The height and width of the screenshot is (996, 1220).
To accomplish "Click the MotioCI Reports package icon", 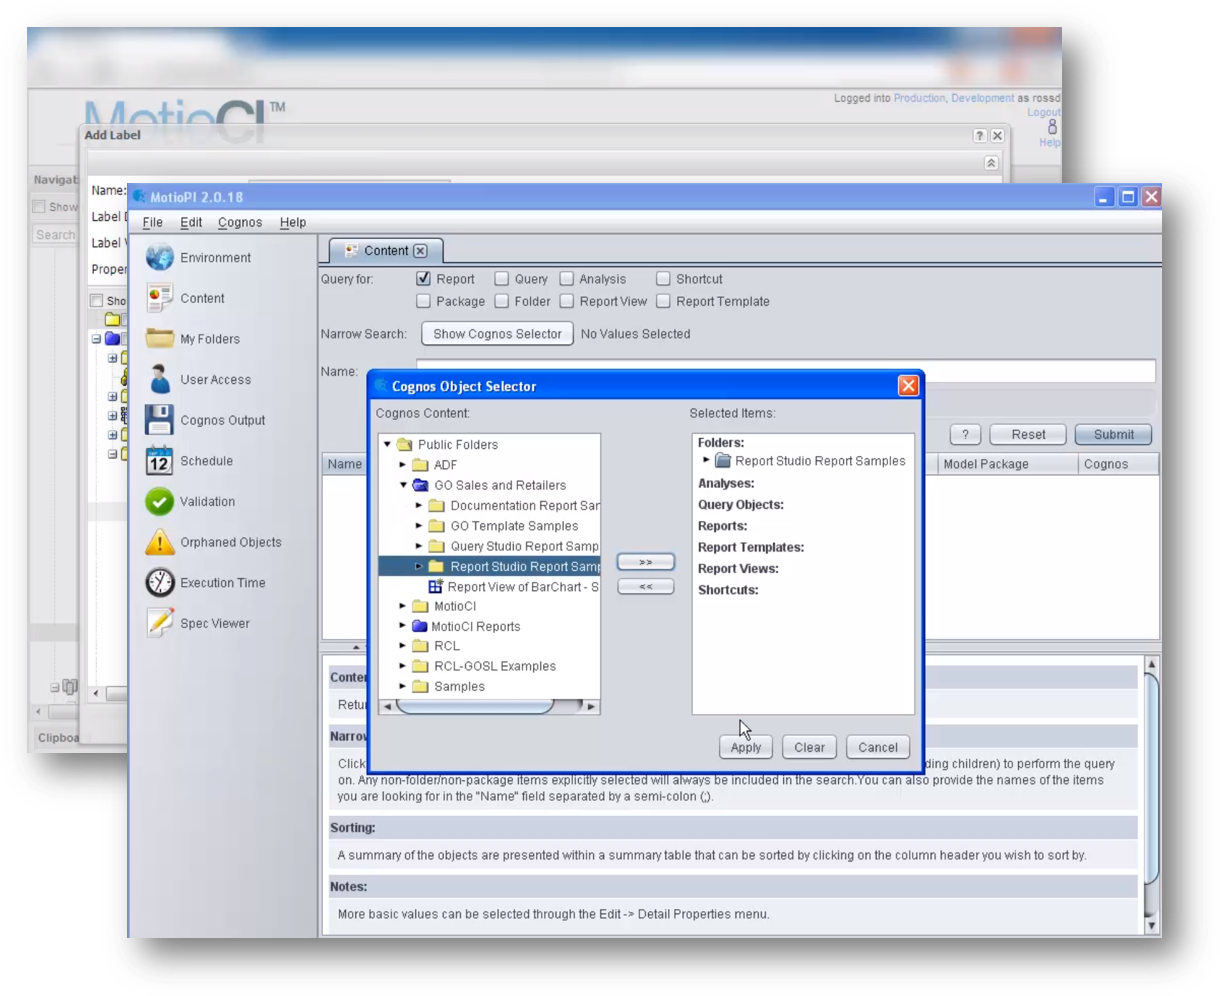I will click(420, 626).
